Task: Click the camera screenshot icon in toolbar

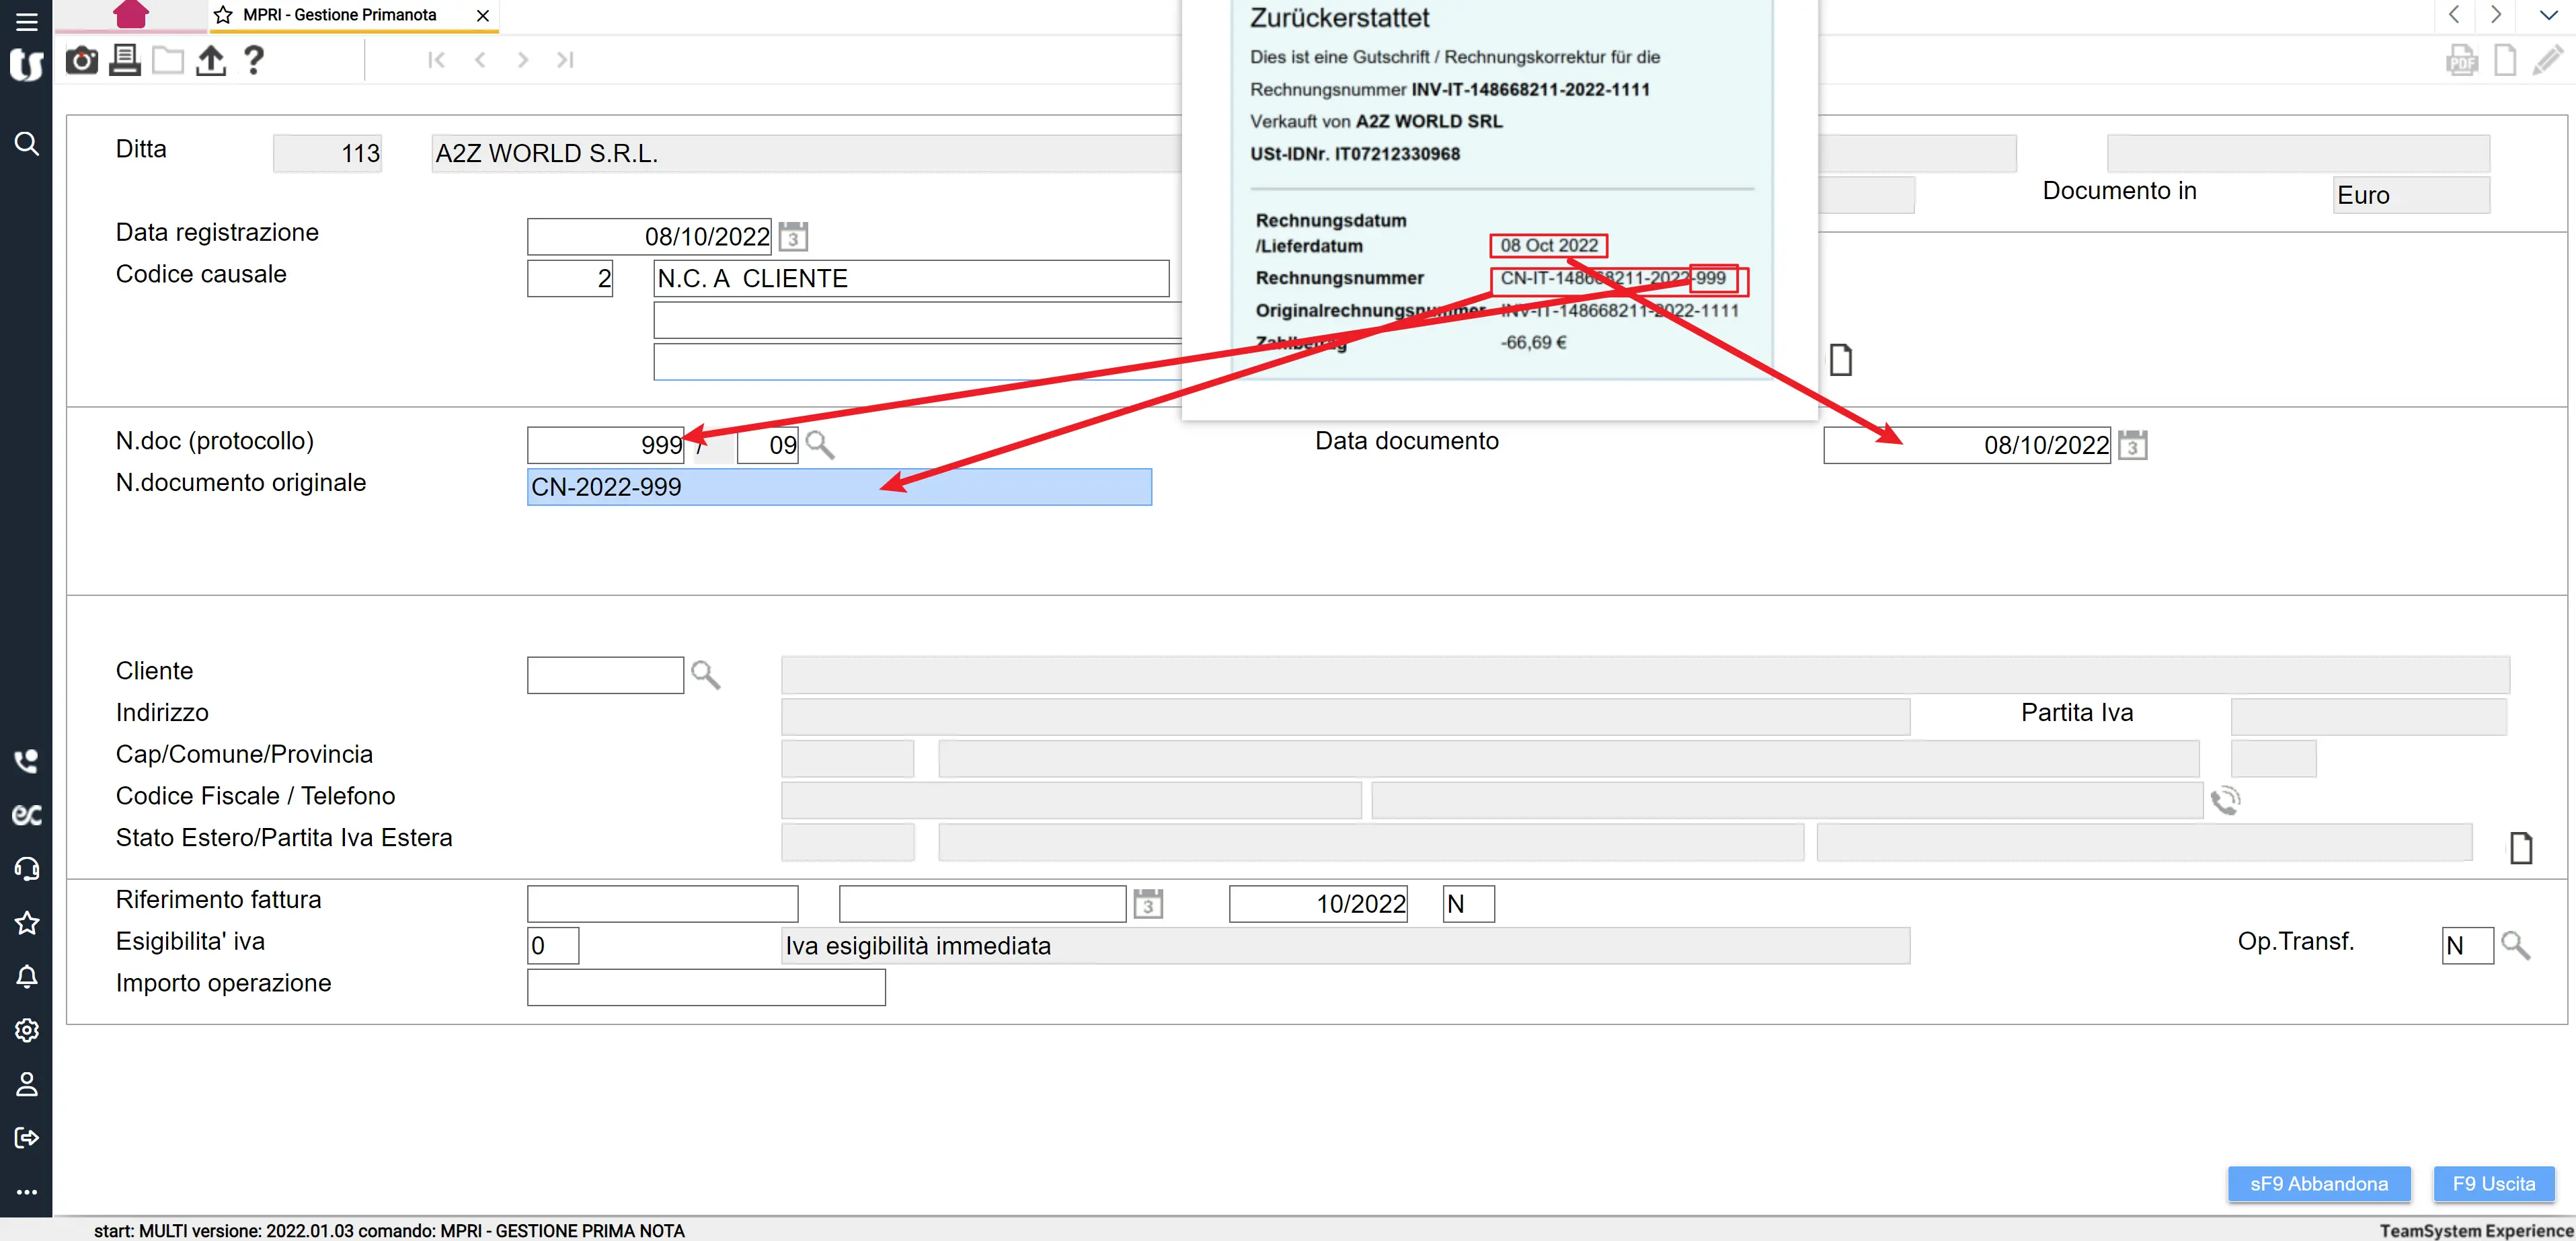Action: tap(82, 61)
